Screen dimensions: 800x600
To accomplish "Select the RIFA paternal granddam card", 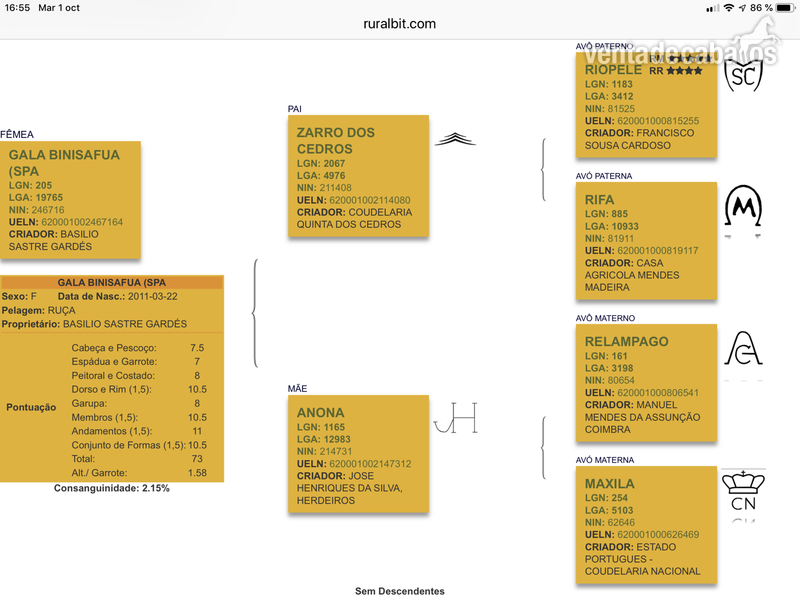I will coord(646,240).
